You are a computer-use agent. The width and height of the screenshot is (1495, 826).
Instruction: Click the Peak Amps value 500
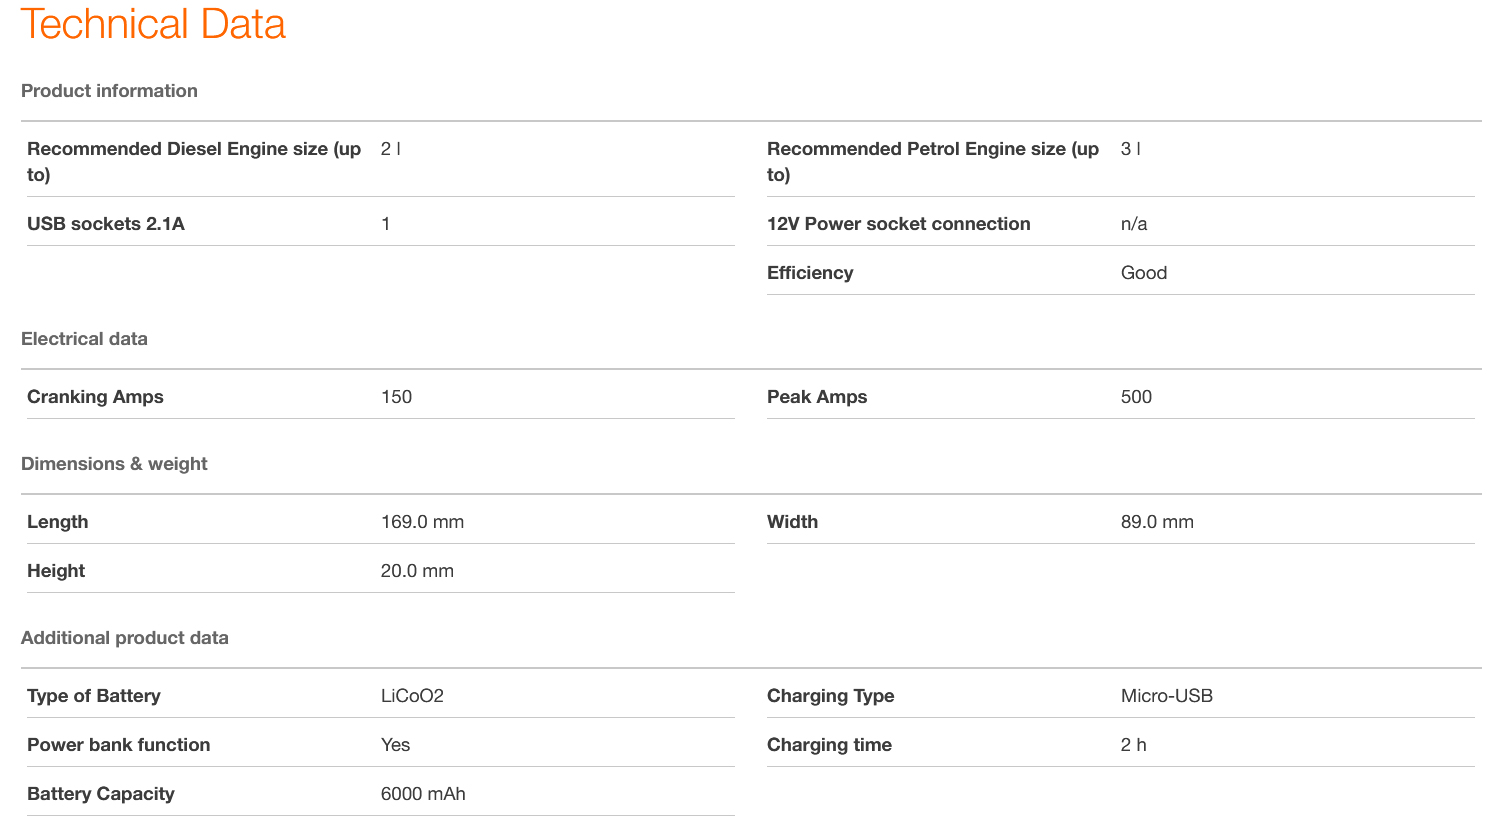1136,397
